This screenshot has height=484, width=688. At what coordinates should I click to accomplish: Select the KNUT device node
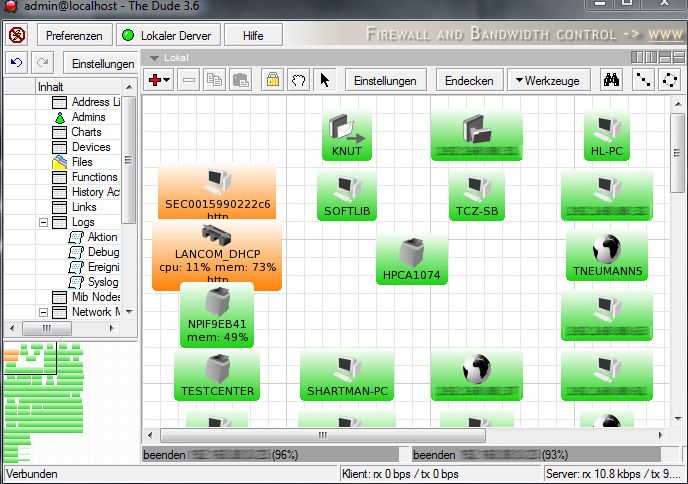[347, 135]
